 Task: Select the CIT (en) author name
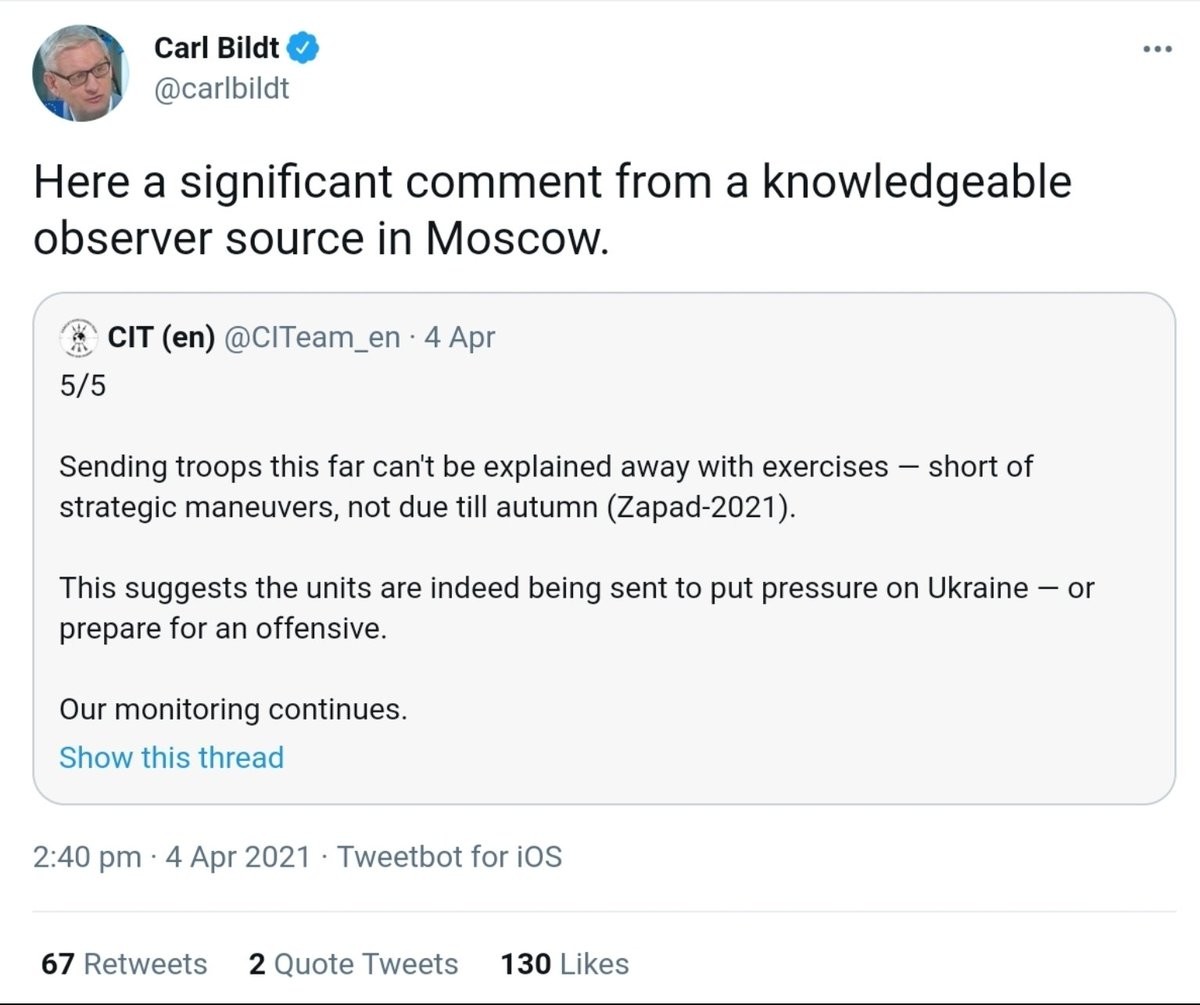pos(161,338)
